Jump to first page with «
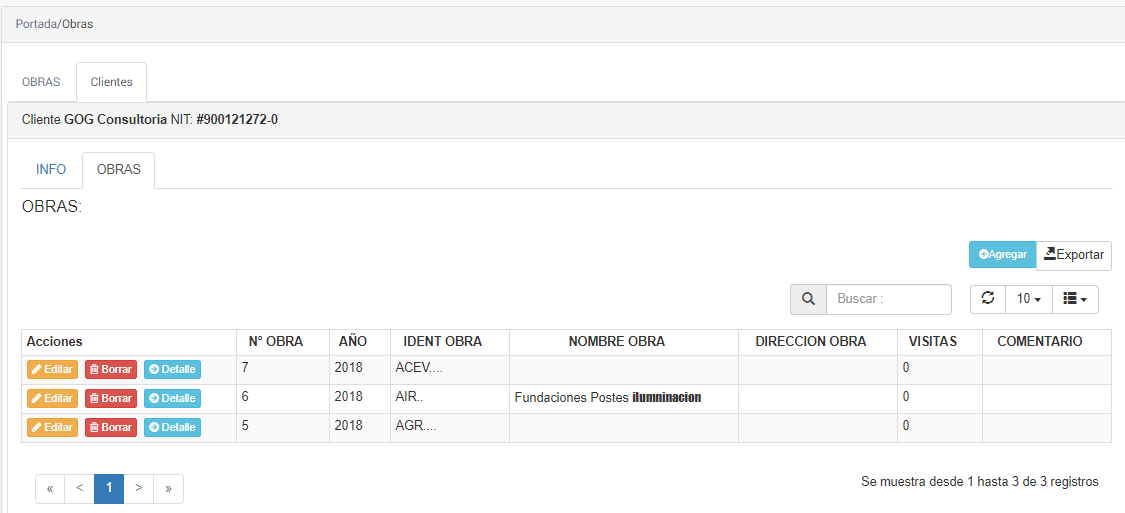This screenshot has width=1125, height=513. [x=50, y=489]
